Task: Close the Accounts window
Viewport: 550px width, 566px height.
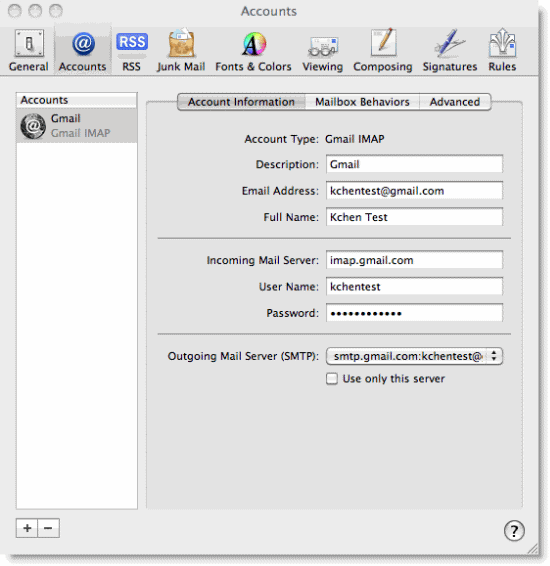Action: 15,11
